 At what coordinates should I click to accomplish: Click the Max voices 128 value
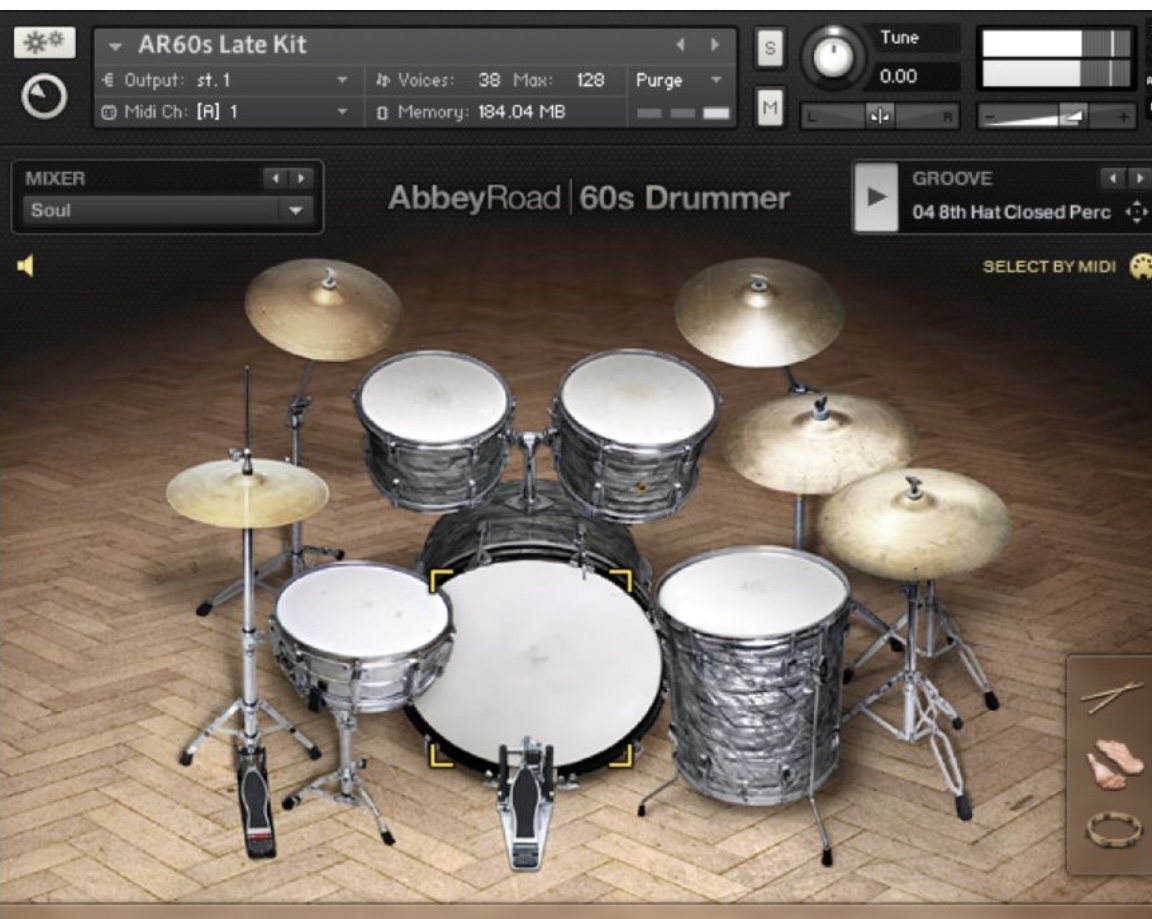[591, 80]
